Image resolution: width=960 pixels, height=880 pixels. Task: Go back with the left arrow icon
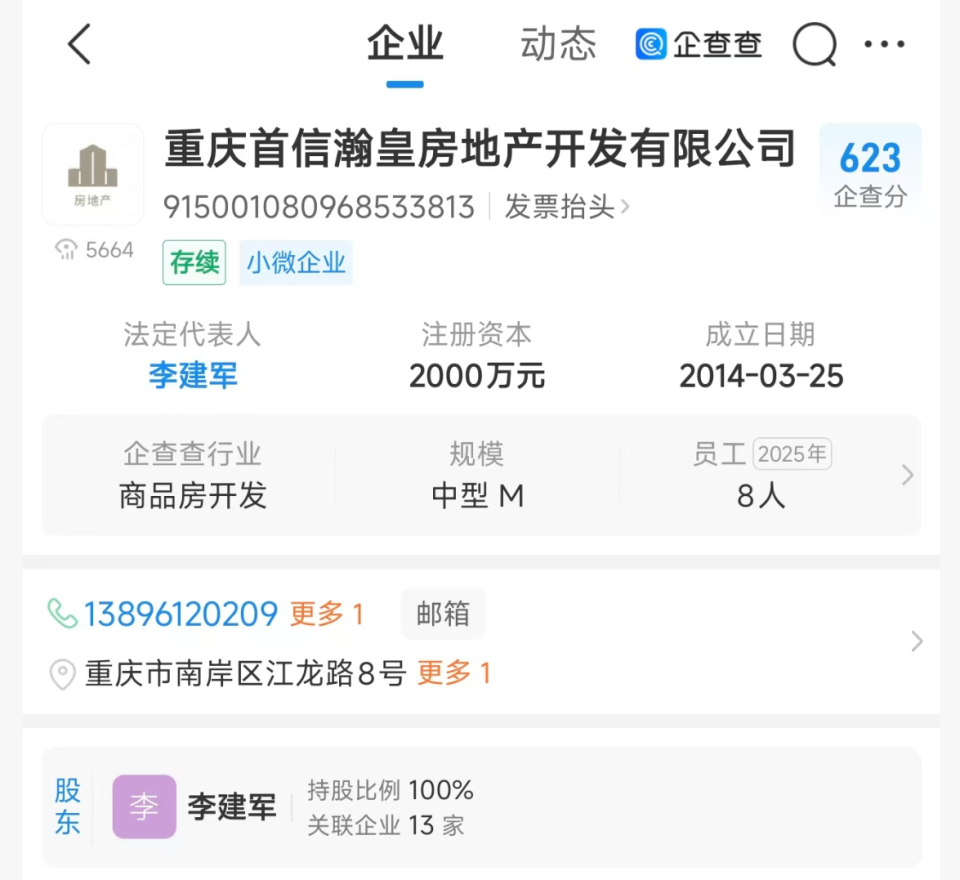80,44
